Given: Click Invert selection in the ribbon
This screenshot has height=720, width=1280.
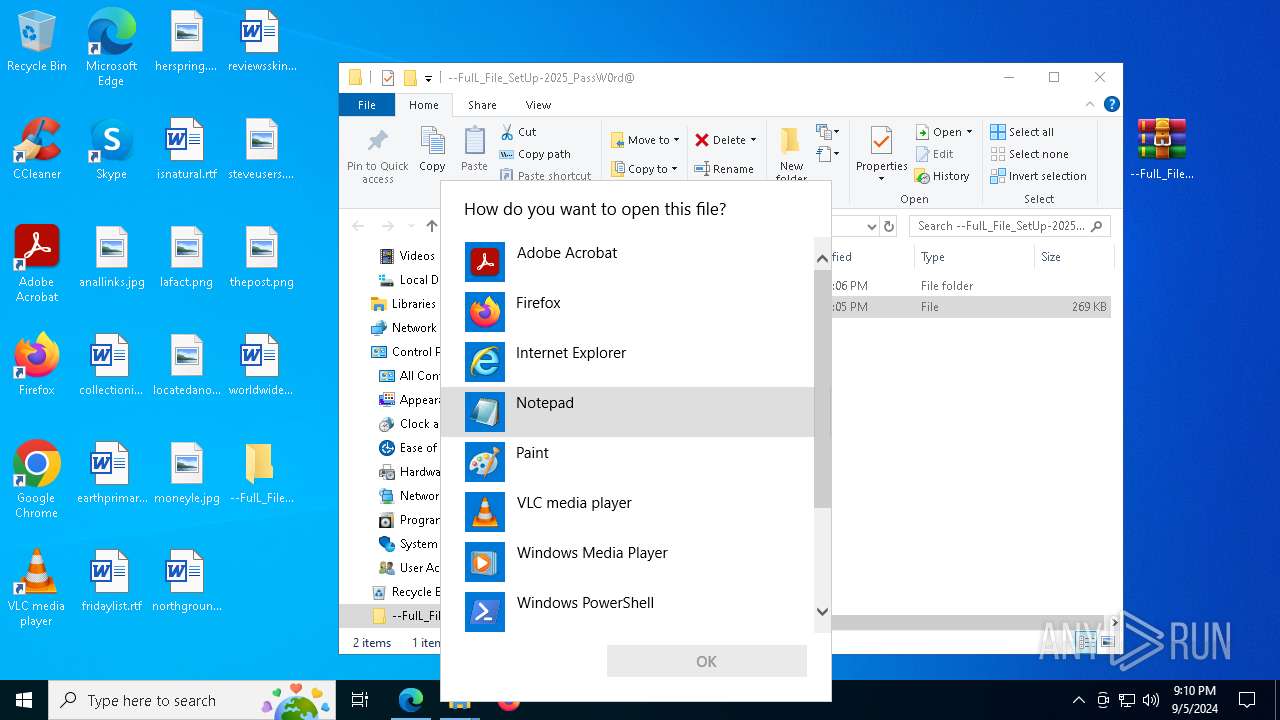Looking at the screenshot, I should click(x=1038, y=176).
